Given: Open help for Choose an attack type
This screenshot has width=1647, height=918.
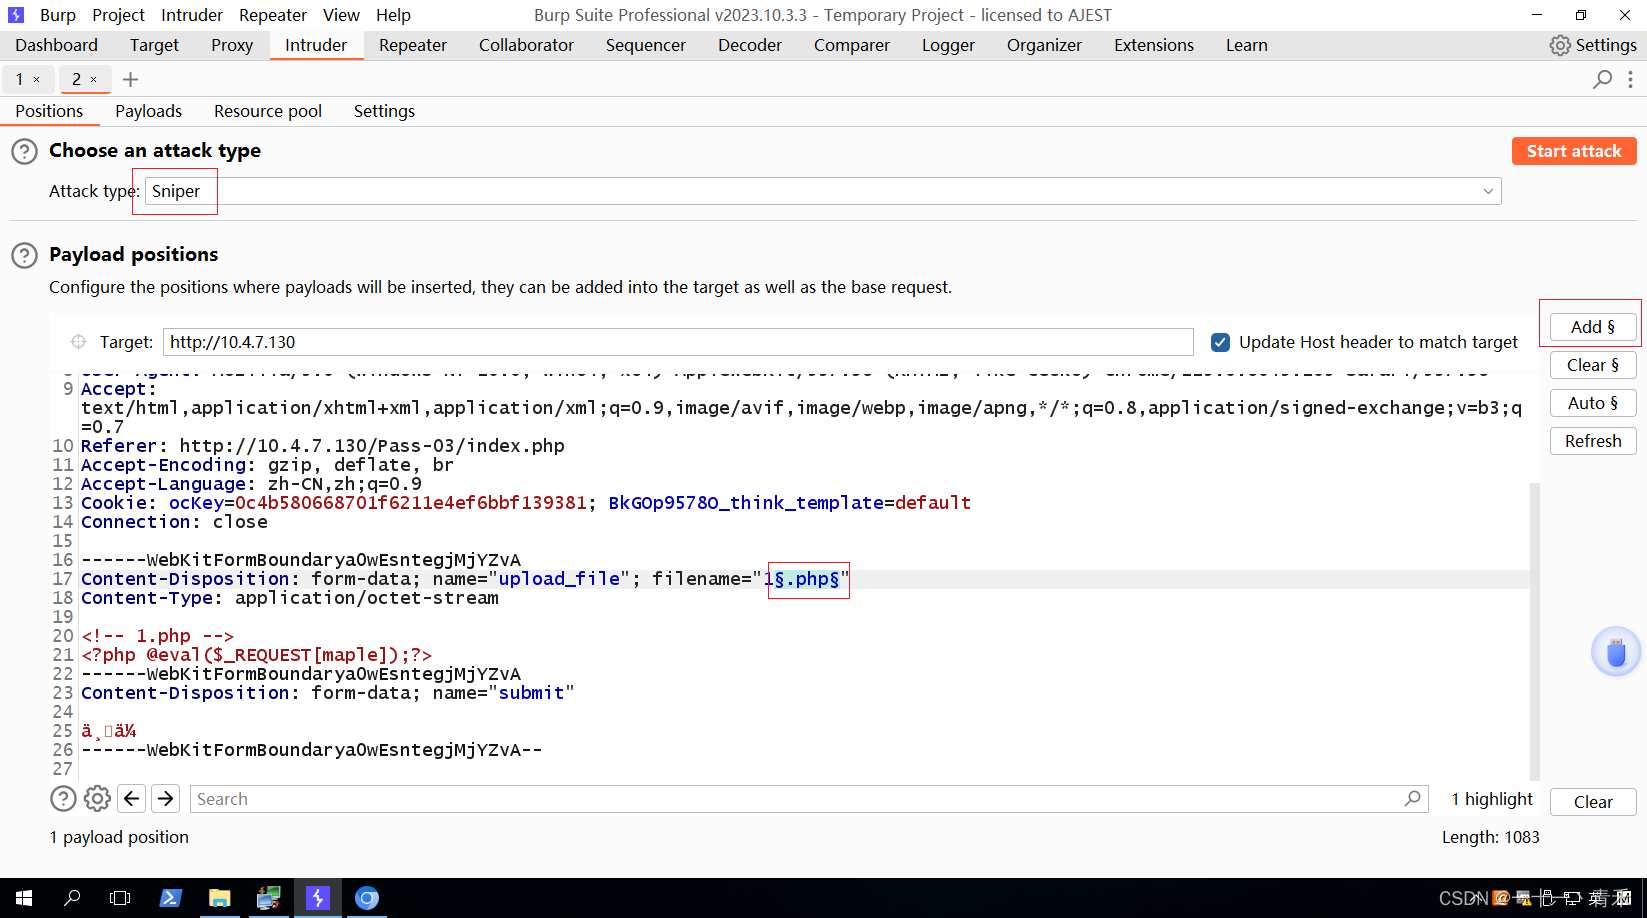Looking at the screenshot, I should [x=24, y=152].
